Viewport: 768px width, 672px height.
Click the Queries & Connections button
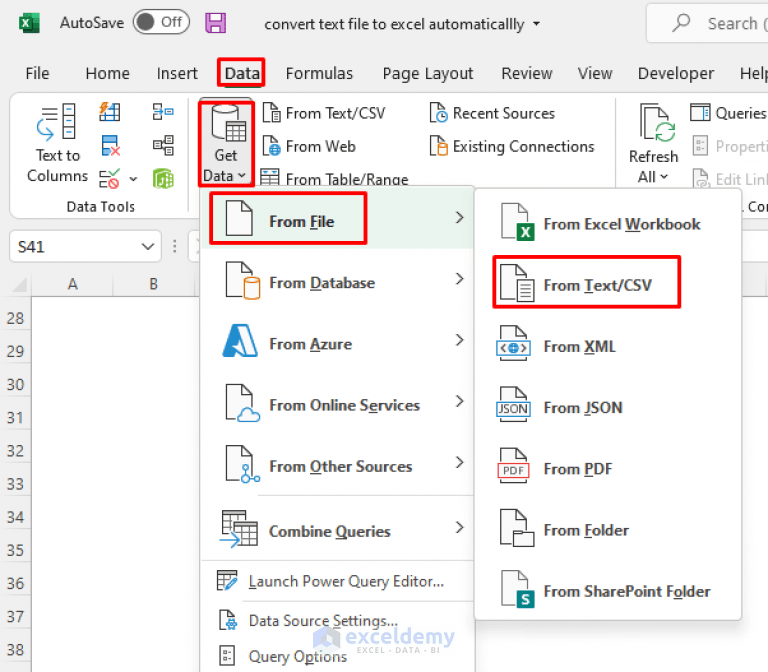tap(728, 113)
